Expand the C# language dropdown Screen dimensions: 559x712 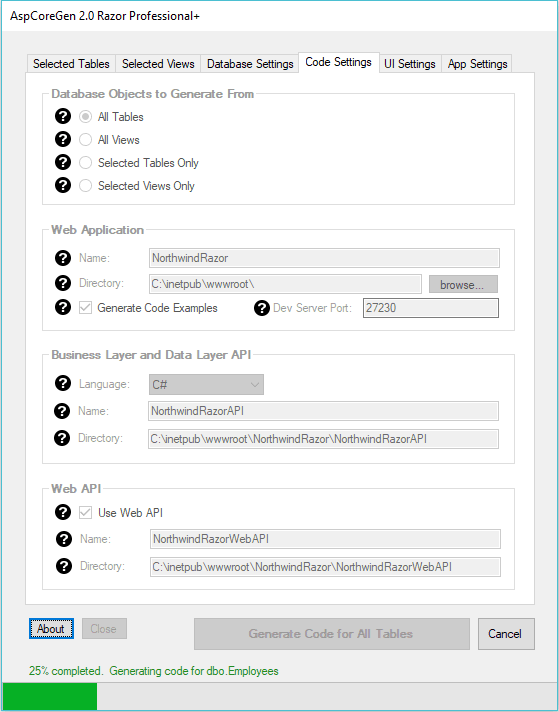[x=206, y=385]
